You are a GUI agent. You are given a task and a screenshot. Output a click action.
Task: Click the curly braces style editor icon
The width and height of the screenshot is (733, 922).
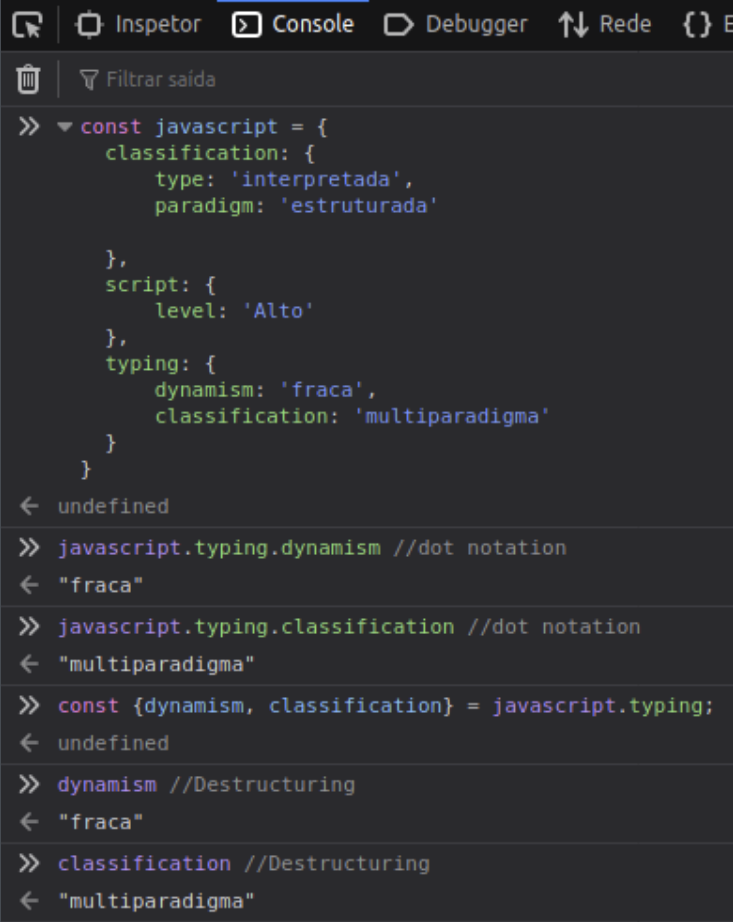[697, 25]
